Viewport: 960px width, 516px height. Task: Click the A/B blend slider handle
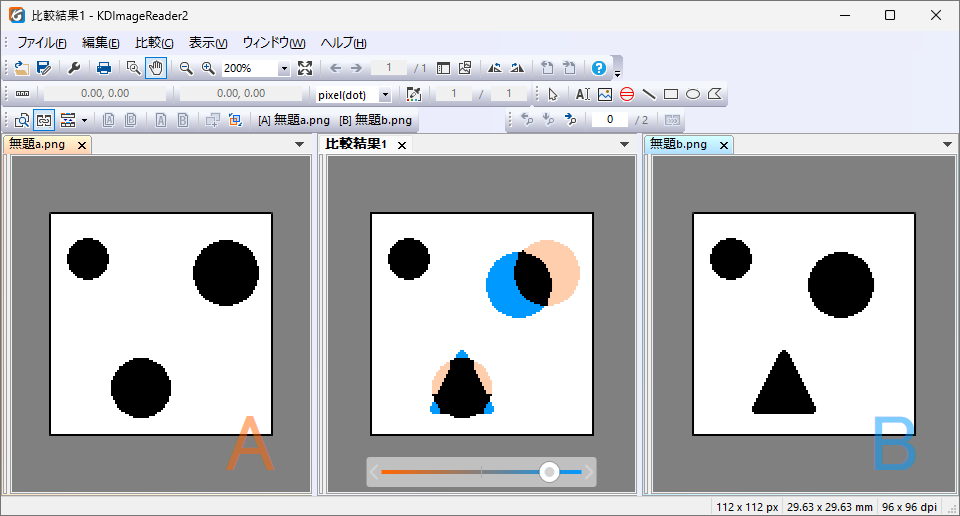click(549, 472)
